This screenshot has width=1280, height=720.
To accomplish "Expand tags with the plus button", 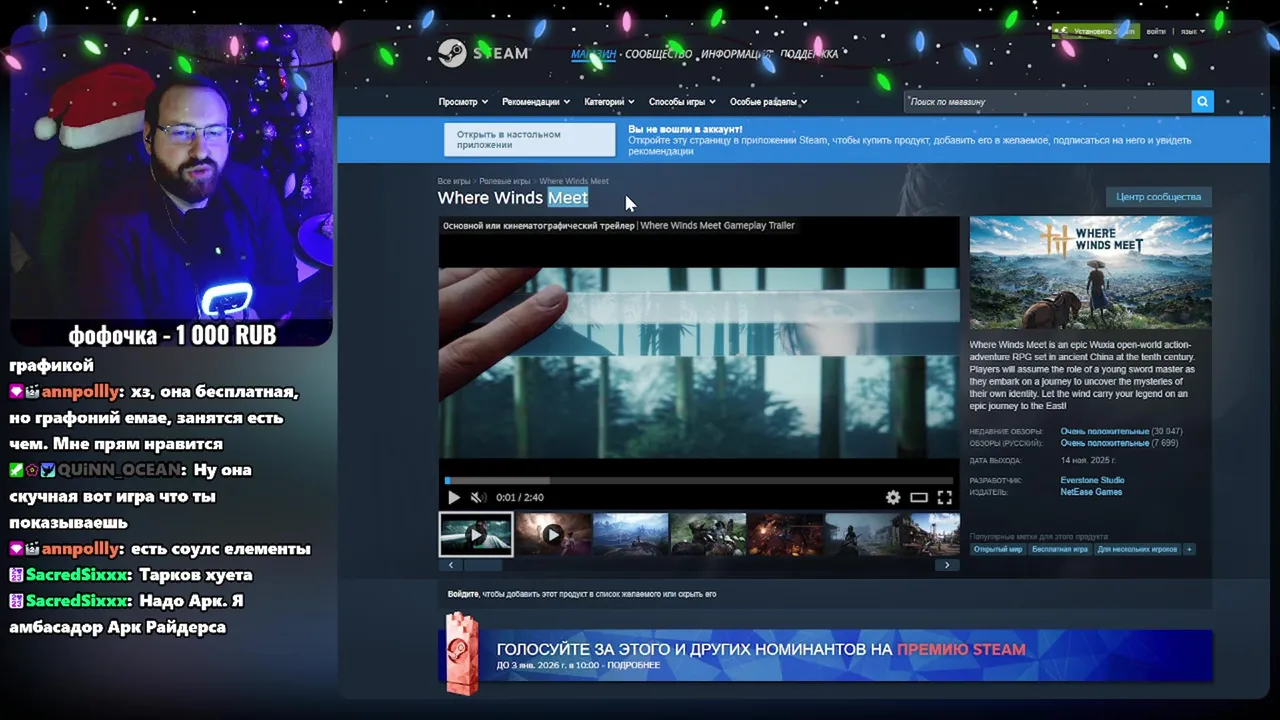I will 1189,549.
